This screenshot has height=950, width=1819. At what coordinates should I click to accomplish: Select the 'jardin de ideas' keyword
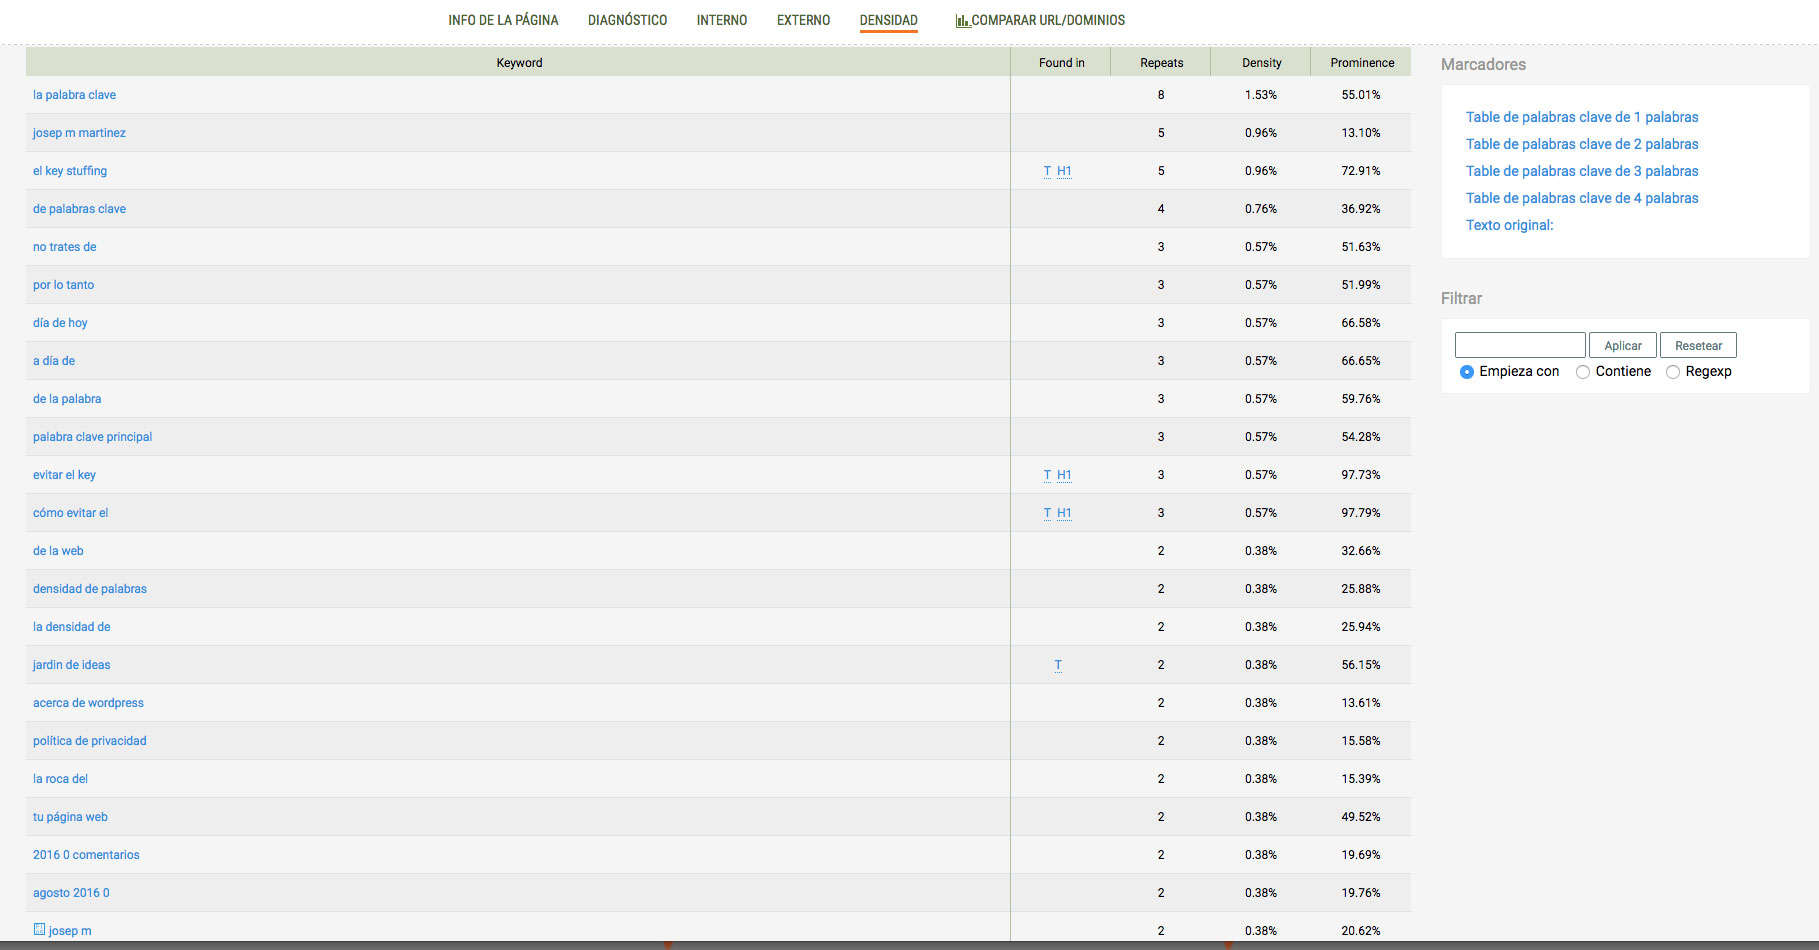pyautogui.click(x=72, y=665)
